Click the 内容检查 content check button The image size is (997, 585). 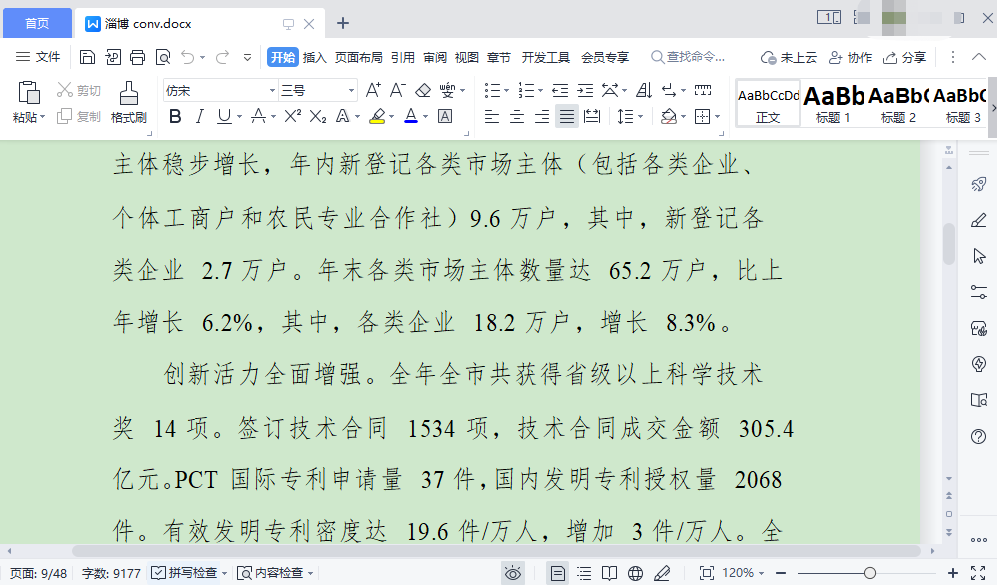(x=270, y=573)
